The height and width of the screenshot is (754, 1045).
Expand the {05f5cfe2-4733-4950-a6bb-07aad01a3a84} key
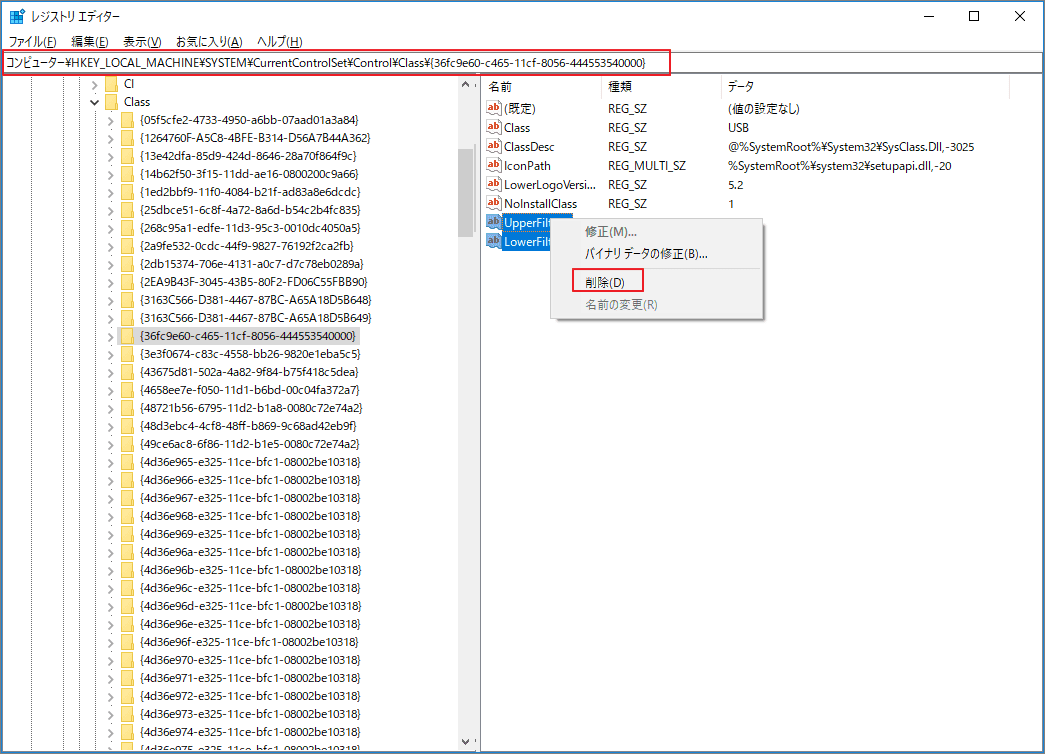(111, 120)
